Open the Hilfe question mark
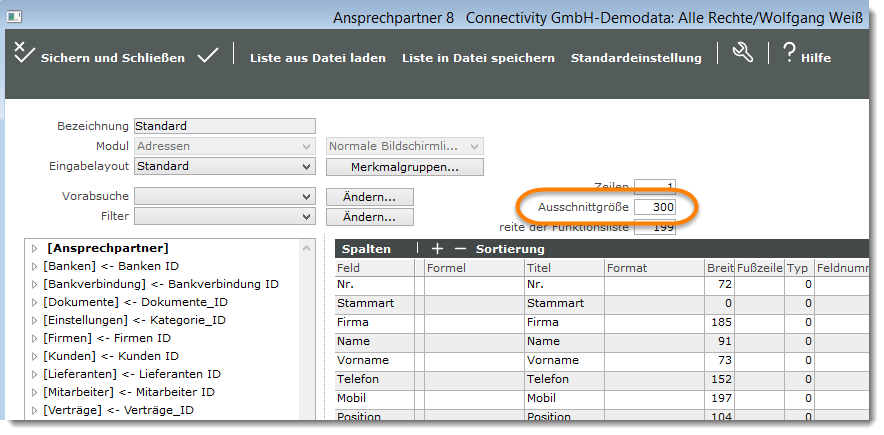This screenshot has width=884, height=435. (x=789, y=55)
